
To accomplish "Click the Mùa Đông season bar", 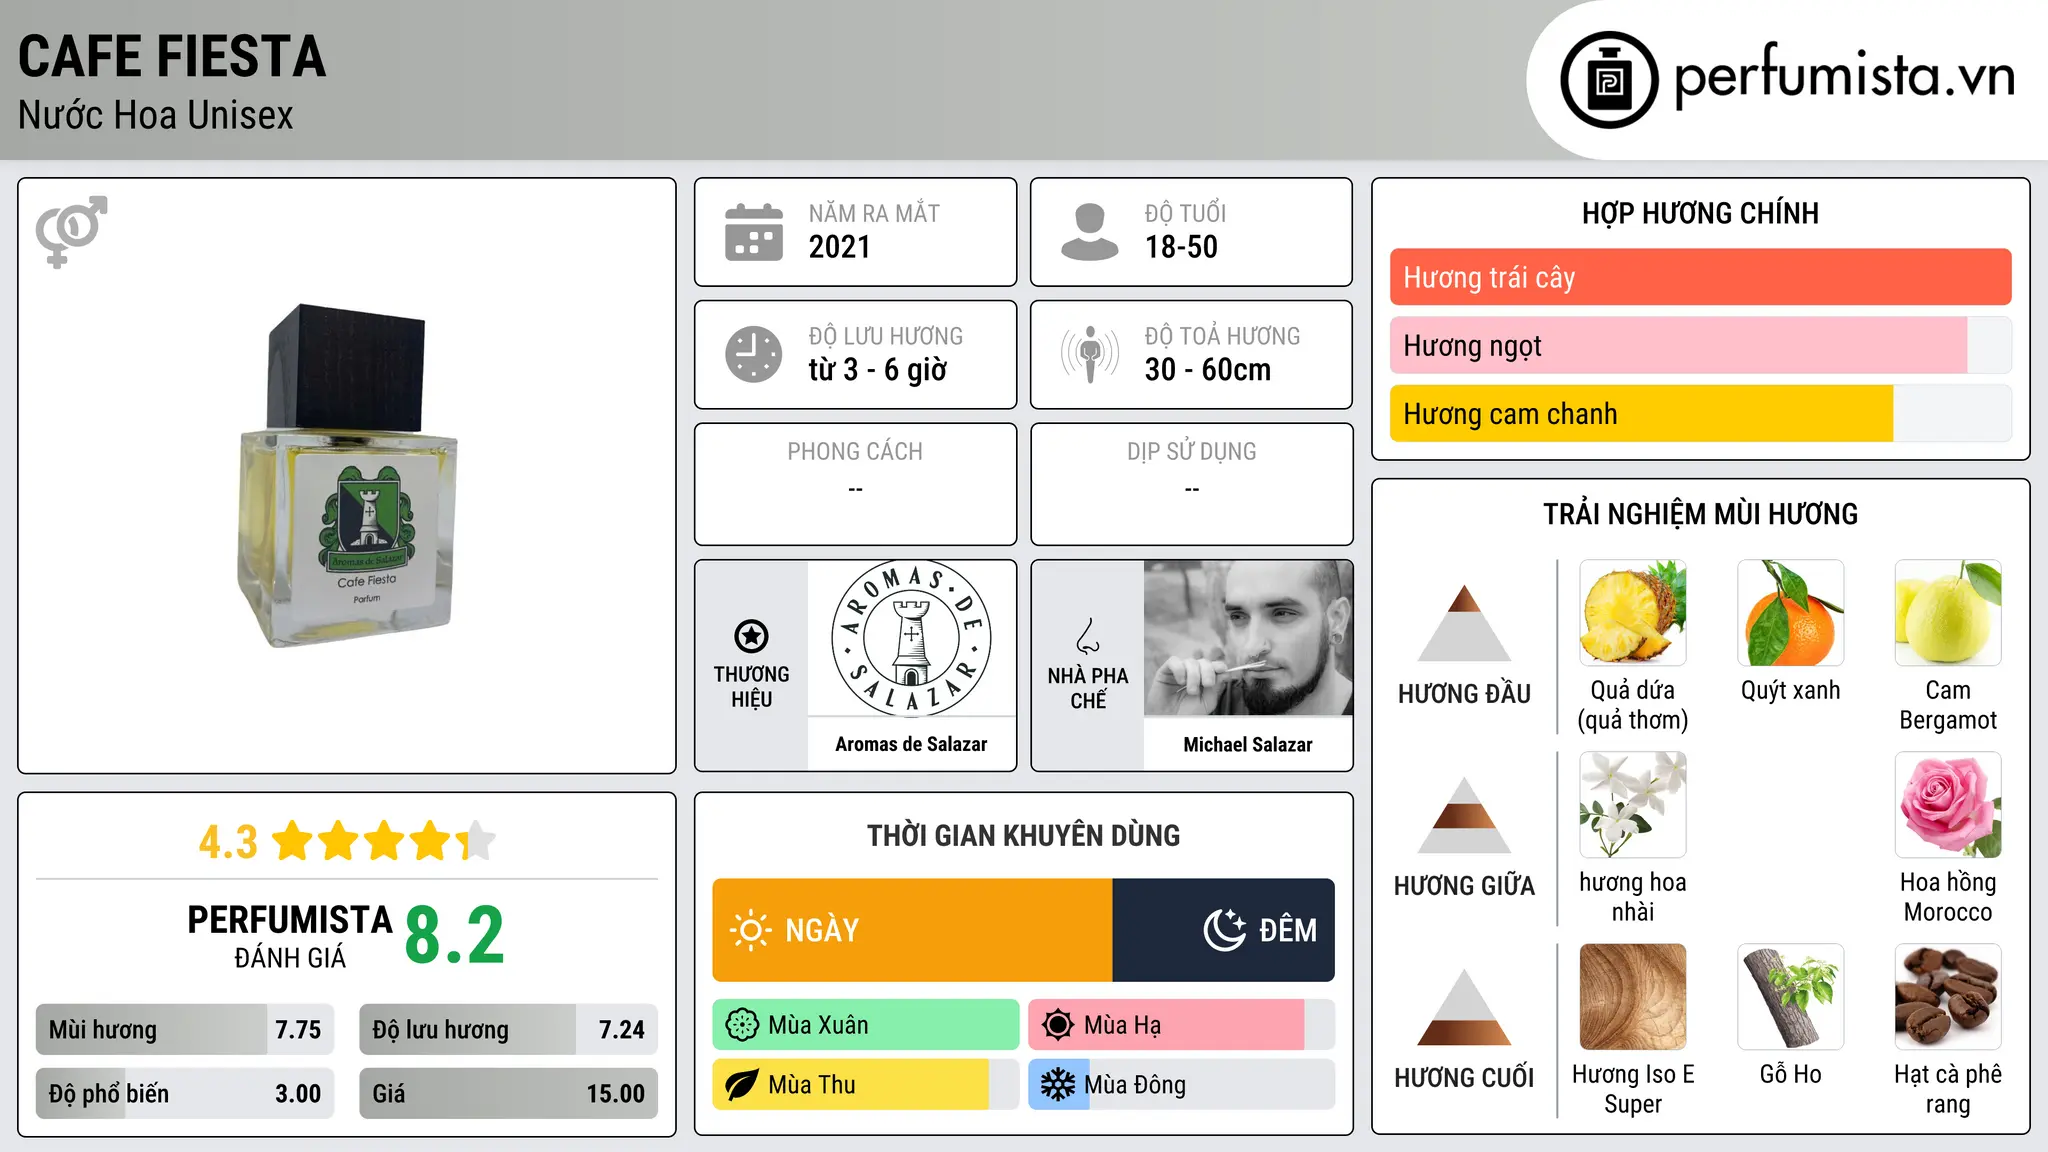I will click(1181, 1085).
